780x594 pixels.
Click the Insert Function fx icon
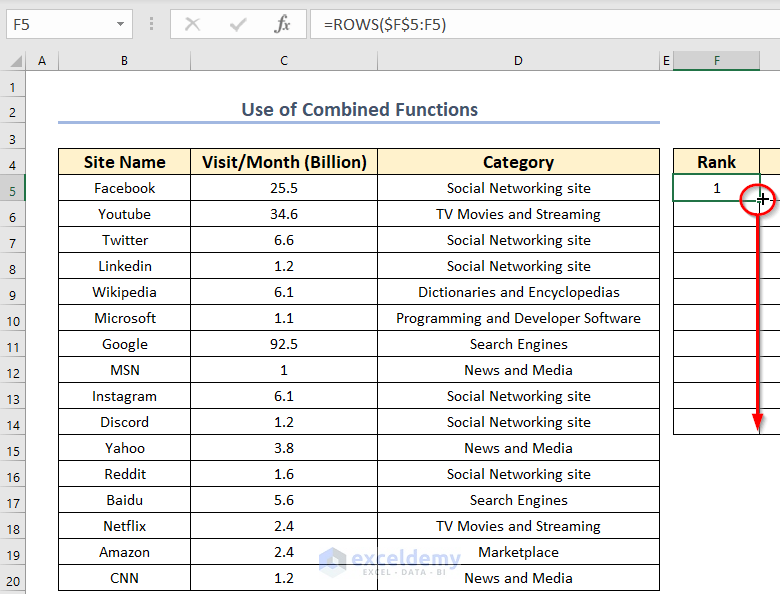(x=283, y=25)
